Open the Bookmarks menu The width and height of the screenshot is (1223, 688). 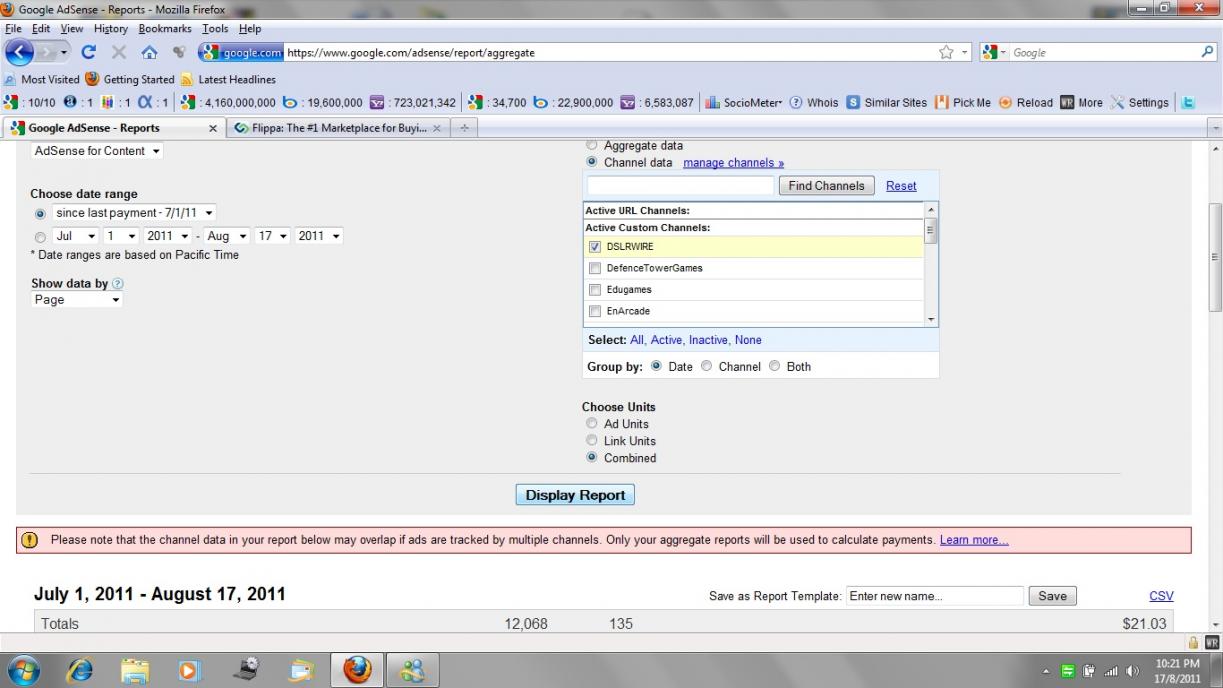click(x=166, y=29)
